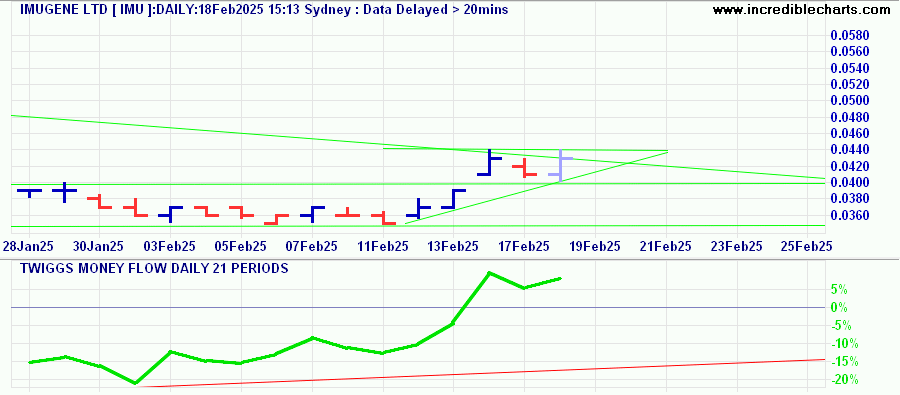Click the 13Feb25 date label

(x=453, y=246)
